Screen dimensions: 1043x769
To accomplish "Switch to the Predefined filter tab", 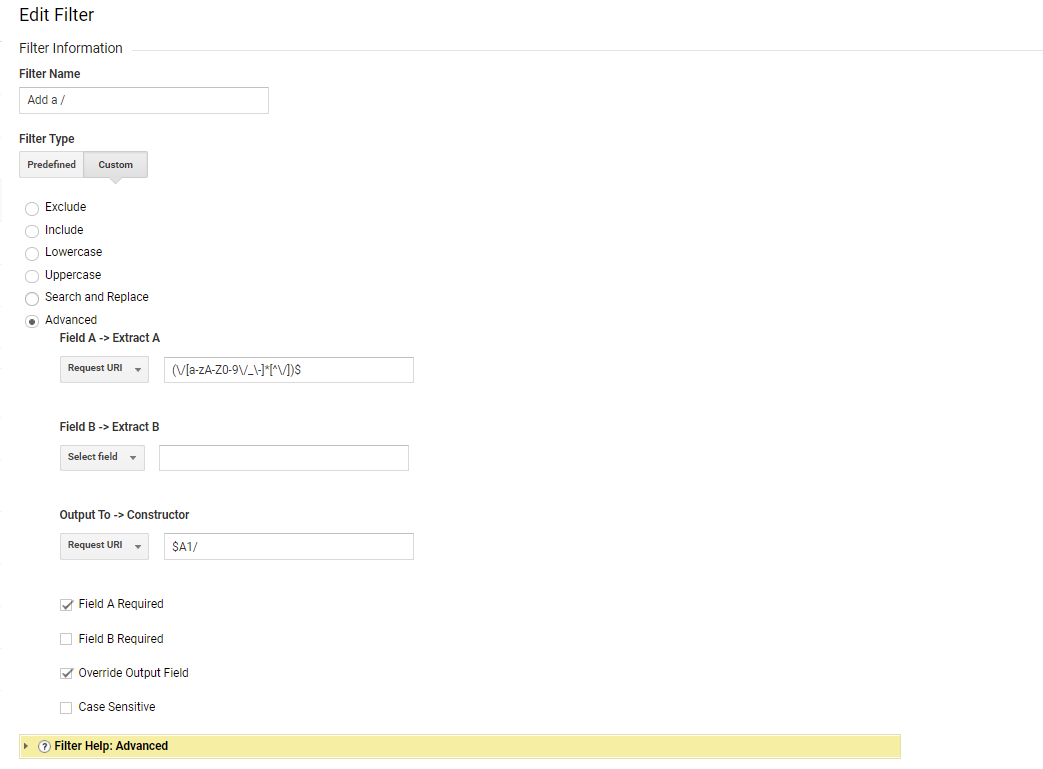I will click(51, 164).
